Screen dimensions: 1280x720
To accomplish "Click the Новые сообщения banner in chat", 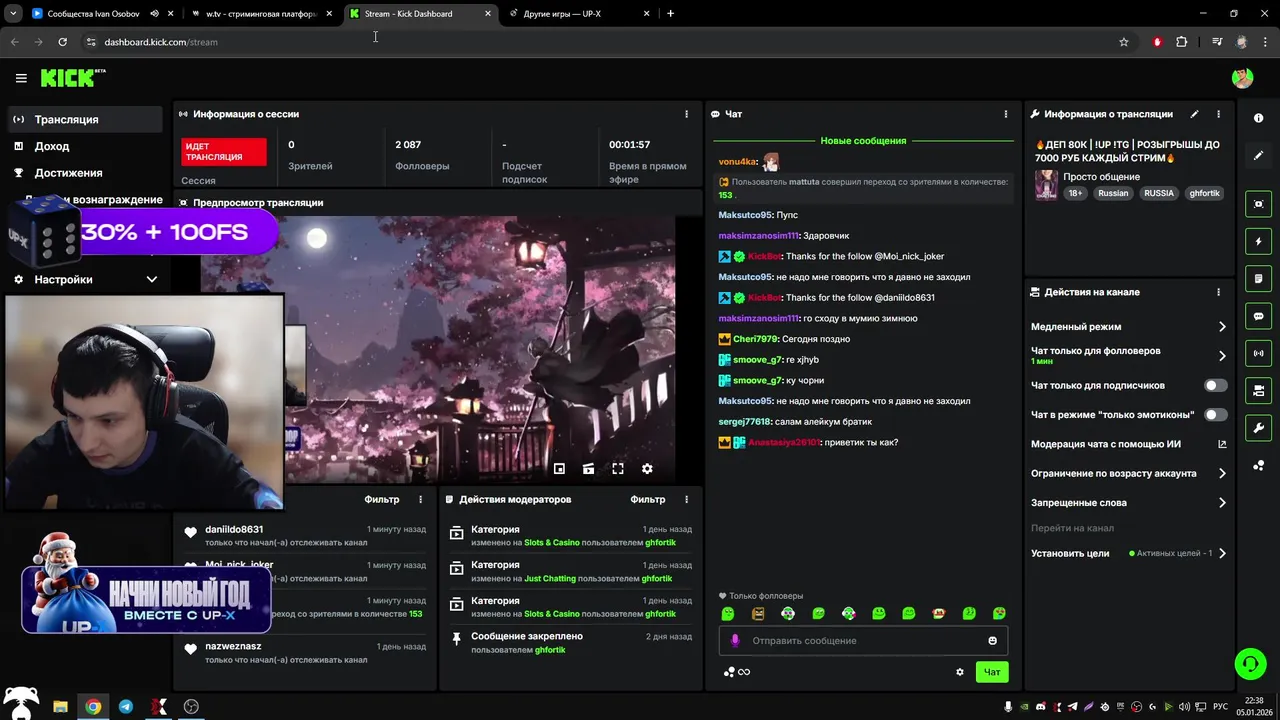I will (863, 141).
